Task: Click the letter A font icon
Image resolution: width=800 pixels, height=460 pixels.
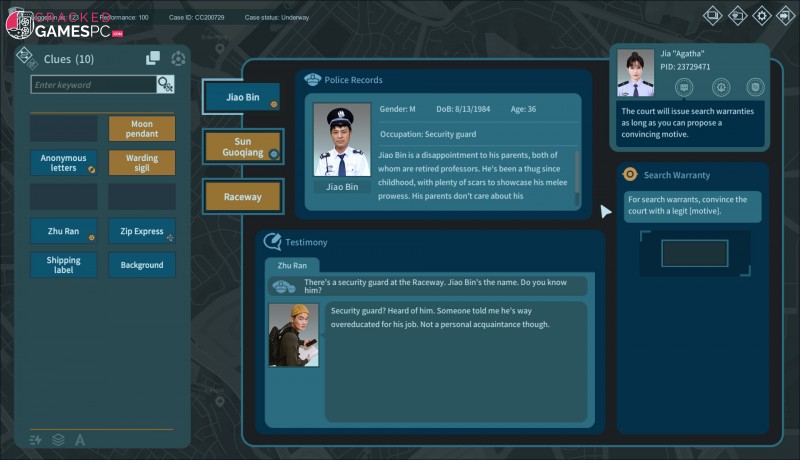Action: pos(80,440)
